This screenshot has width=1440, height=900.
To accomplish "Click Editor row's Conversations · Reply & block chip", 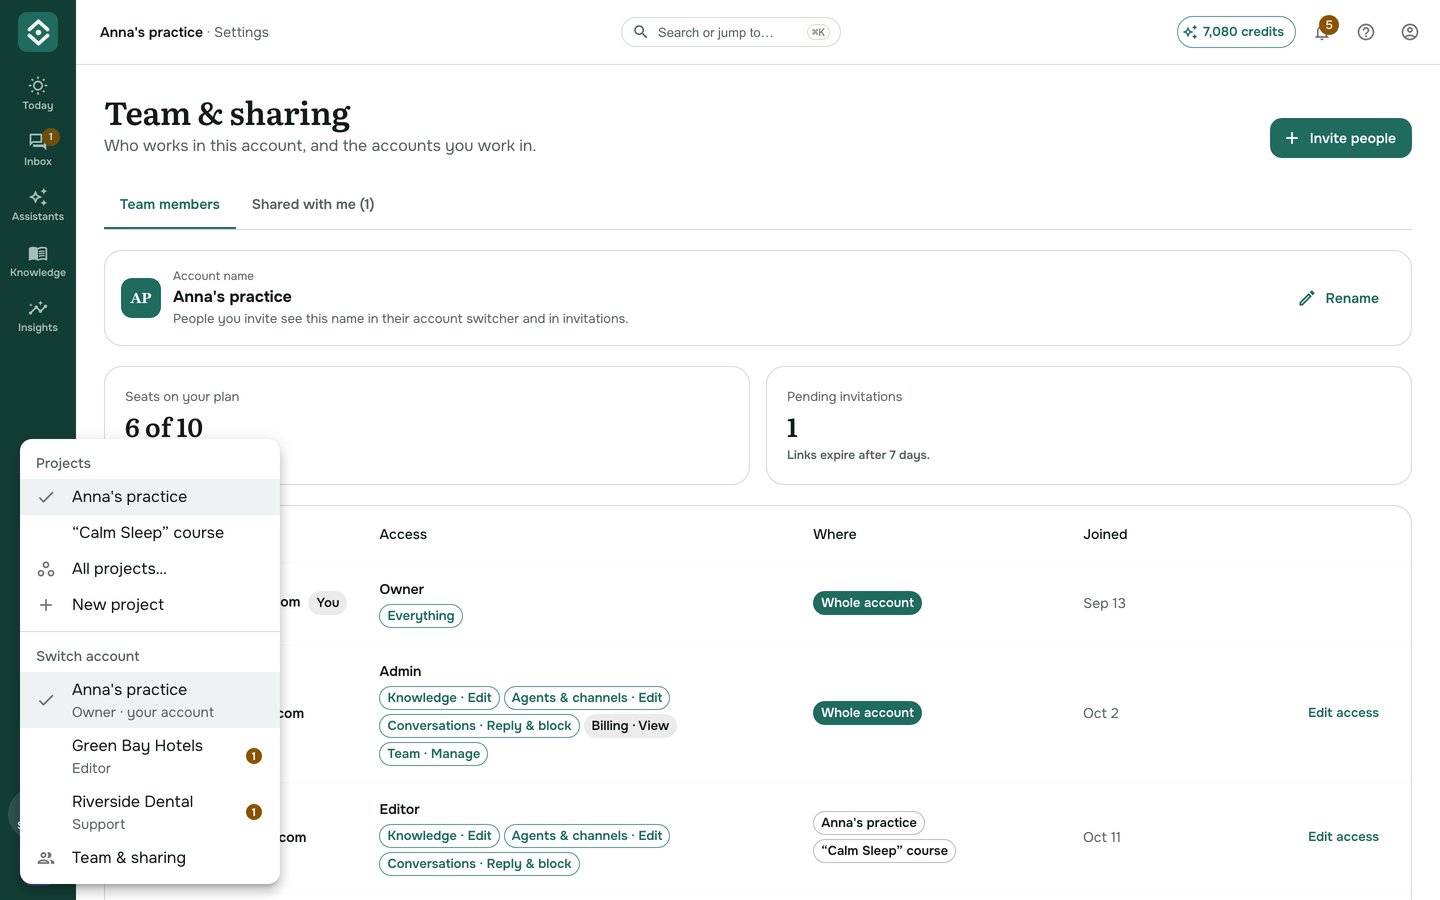I will coord(479,864).
